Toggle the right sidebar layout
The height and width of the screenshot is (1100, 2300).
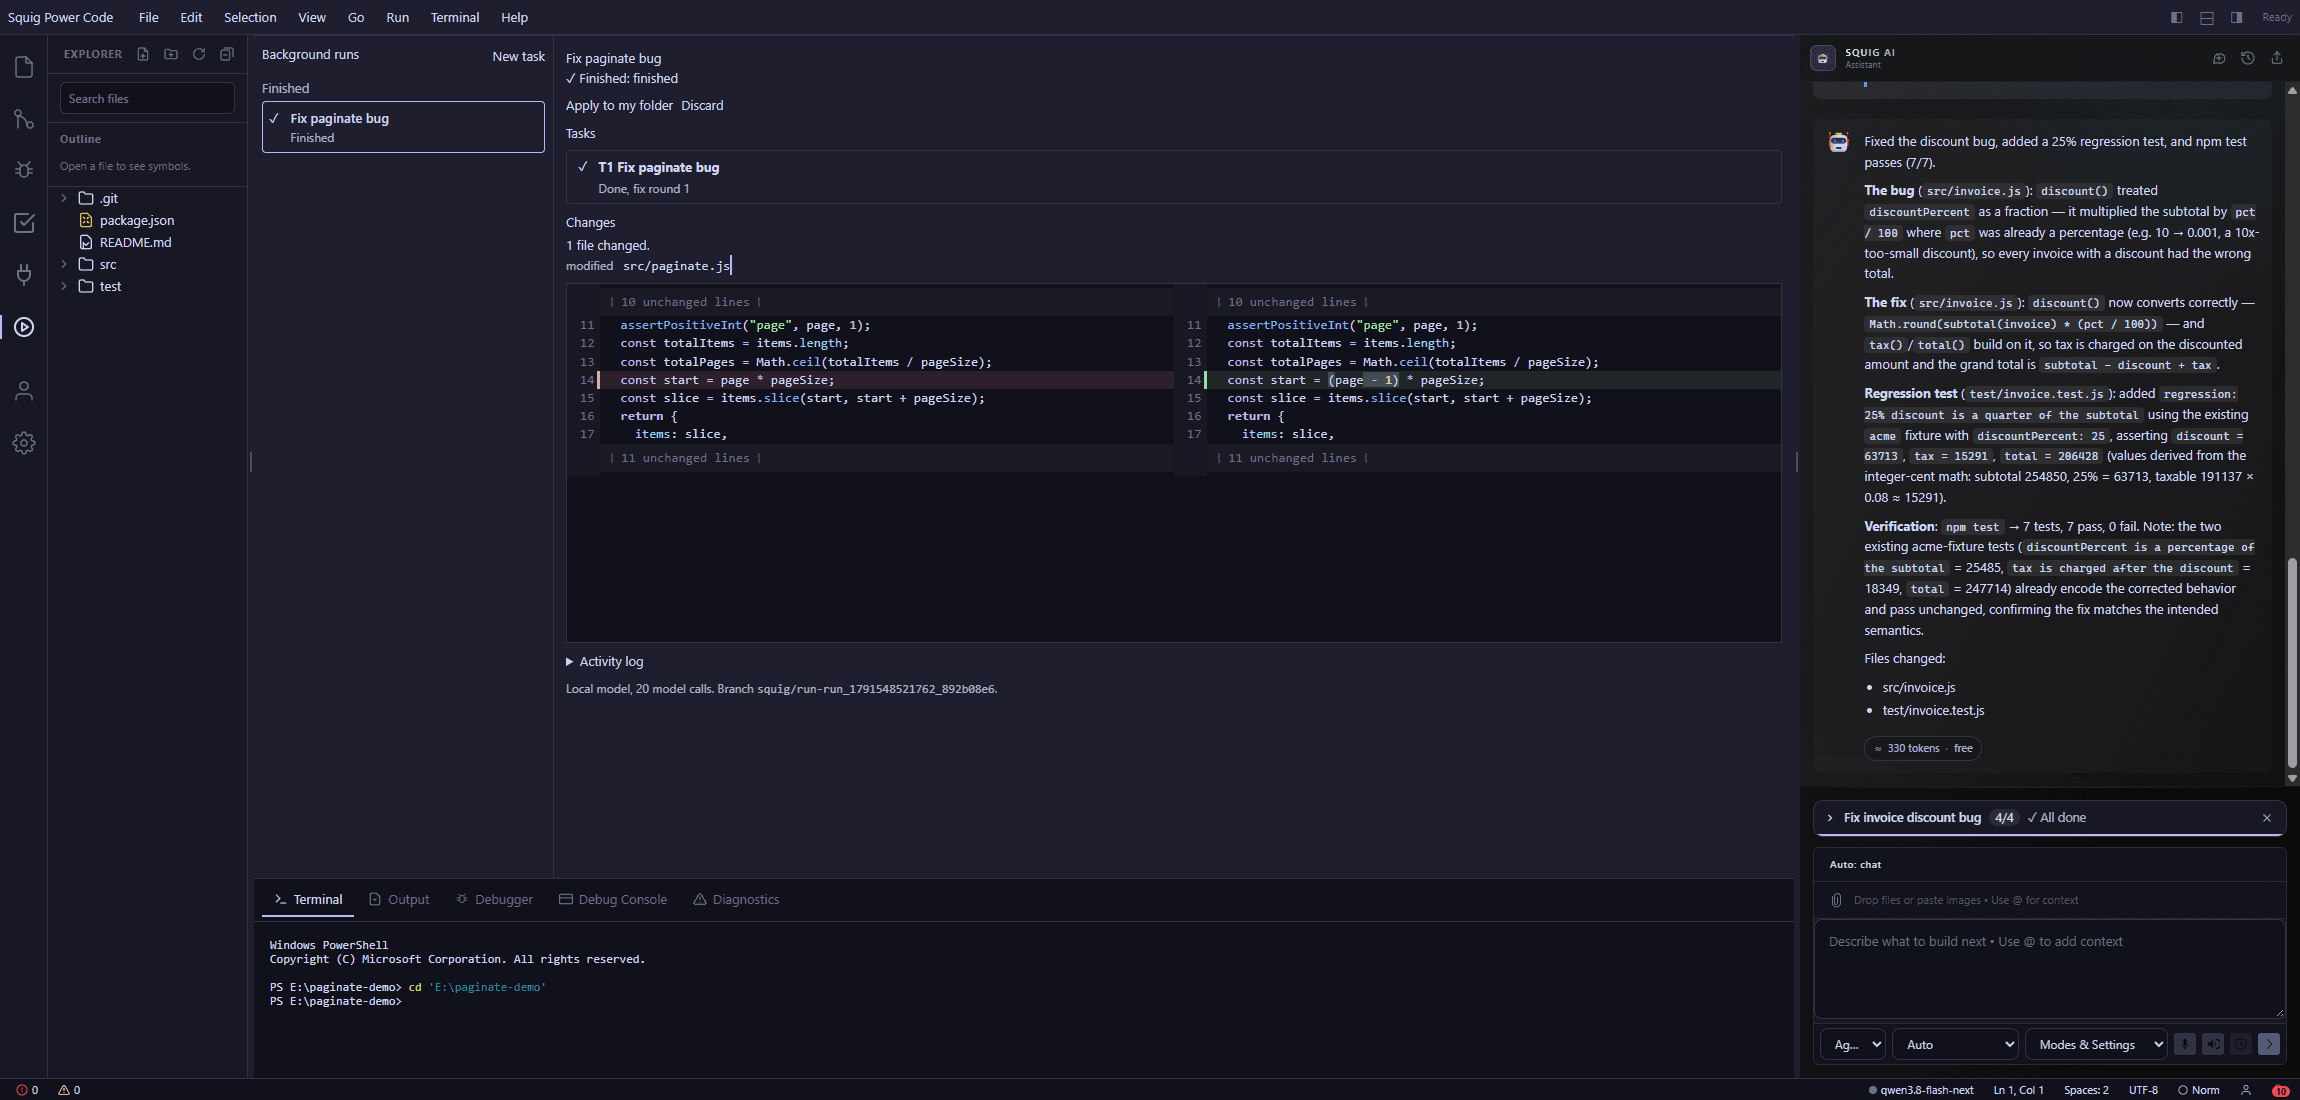tap(2236, 17)
